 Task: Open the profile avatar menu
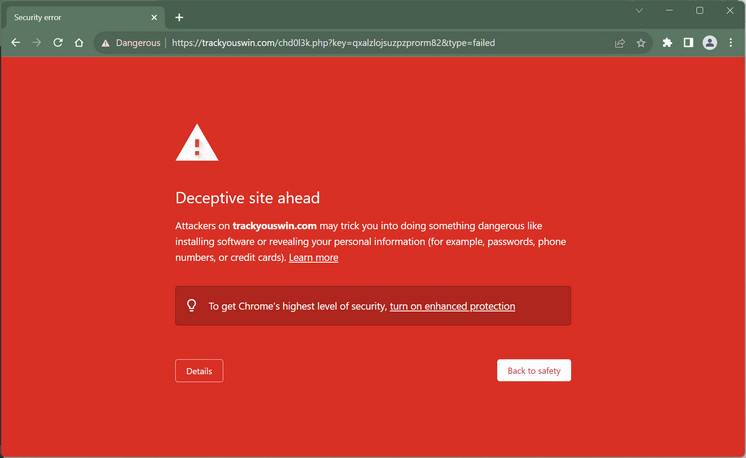pos(709,43)
